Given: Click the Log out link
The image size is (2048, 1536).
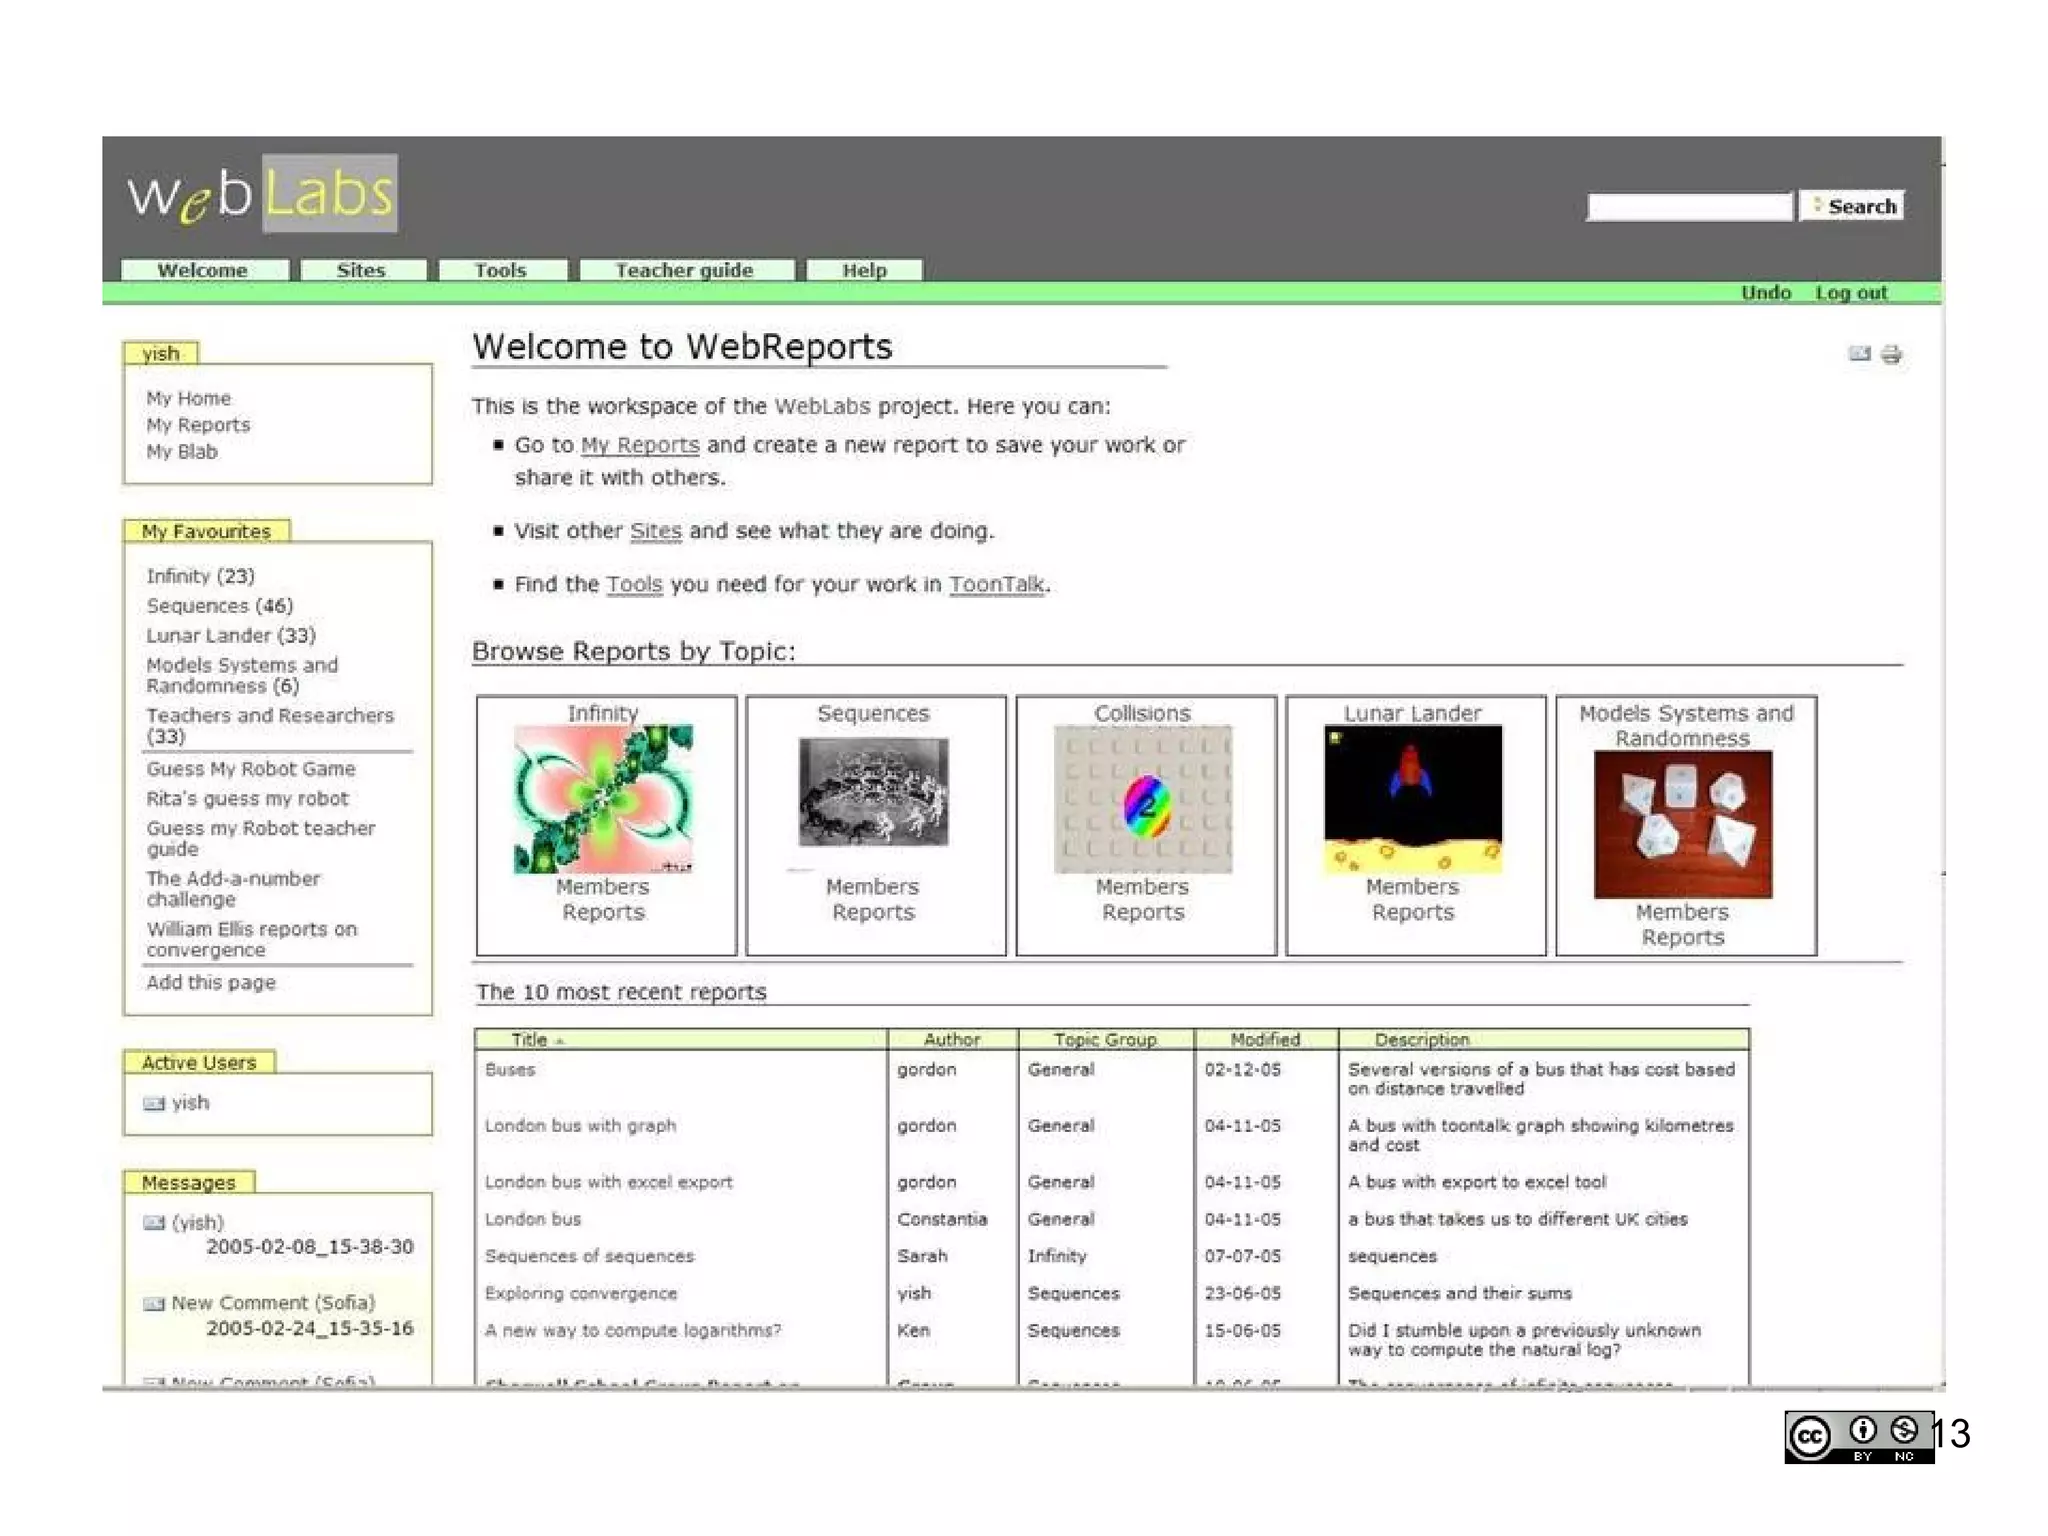Looking at the screenshot, I should (x=1851, y=293).
